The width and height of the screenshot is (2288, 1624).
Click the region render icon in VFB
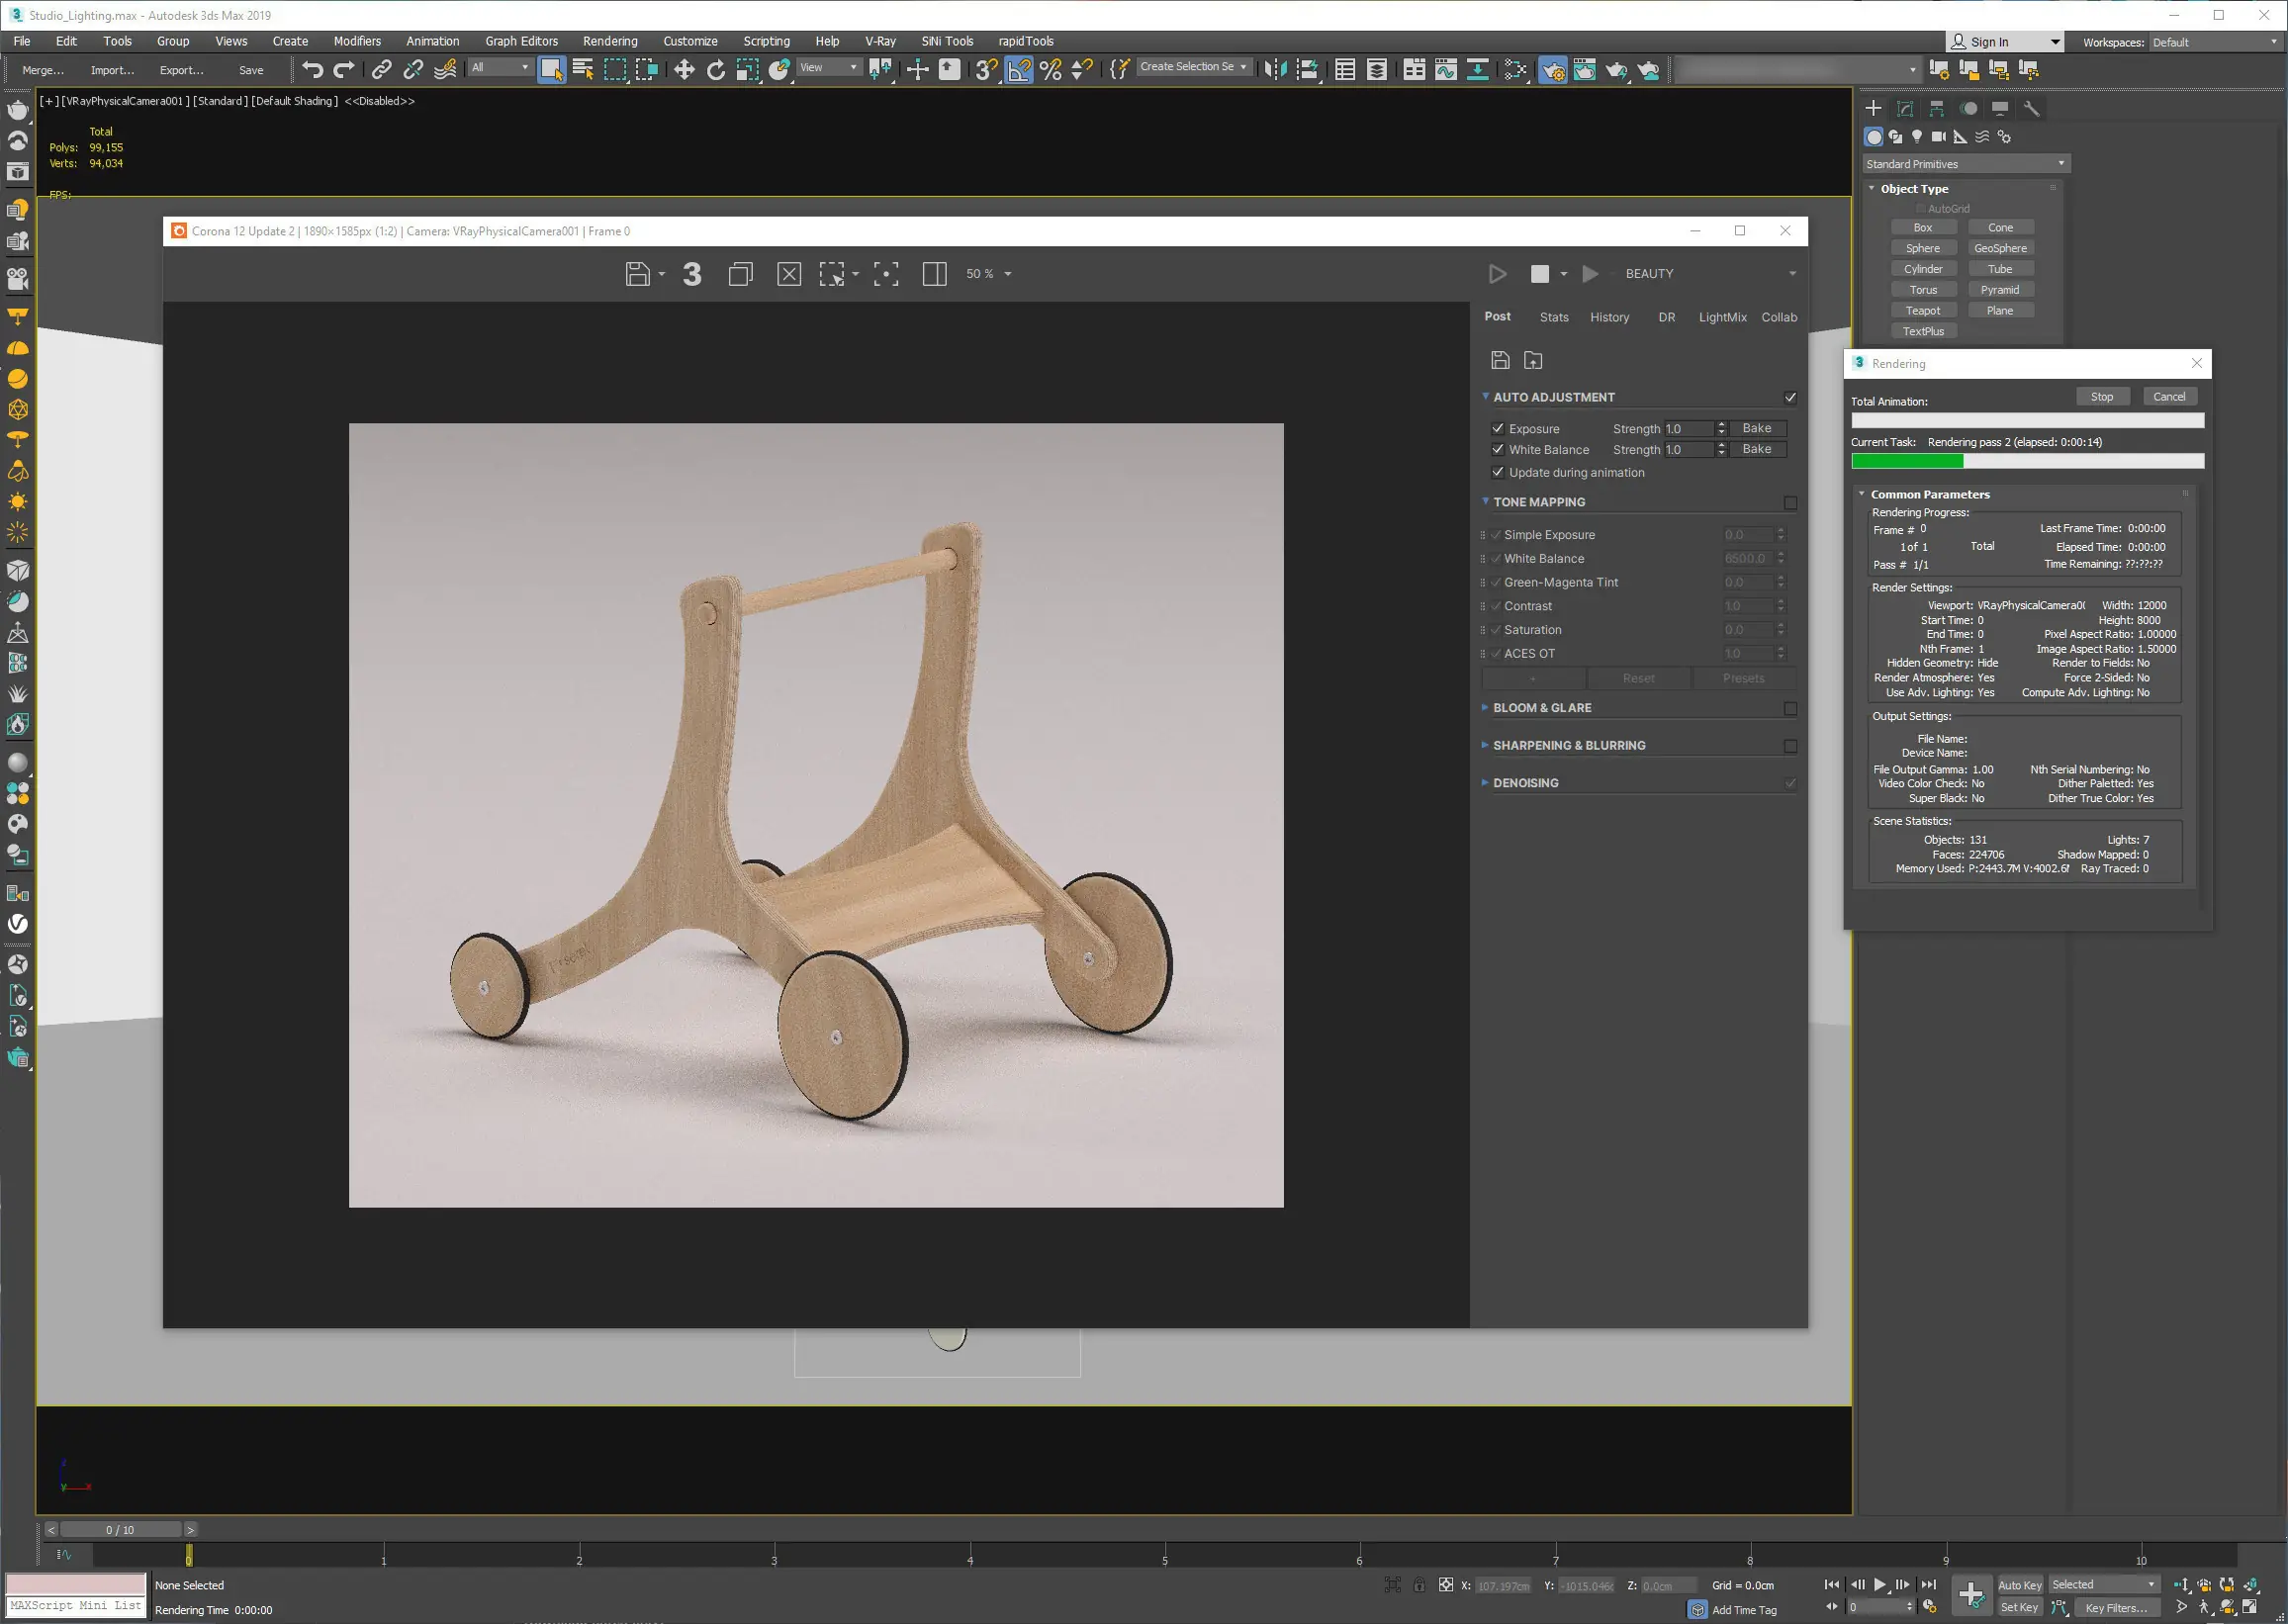[x=832, y=274]
